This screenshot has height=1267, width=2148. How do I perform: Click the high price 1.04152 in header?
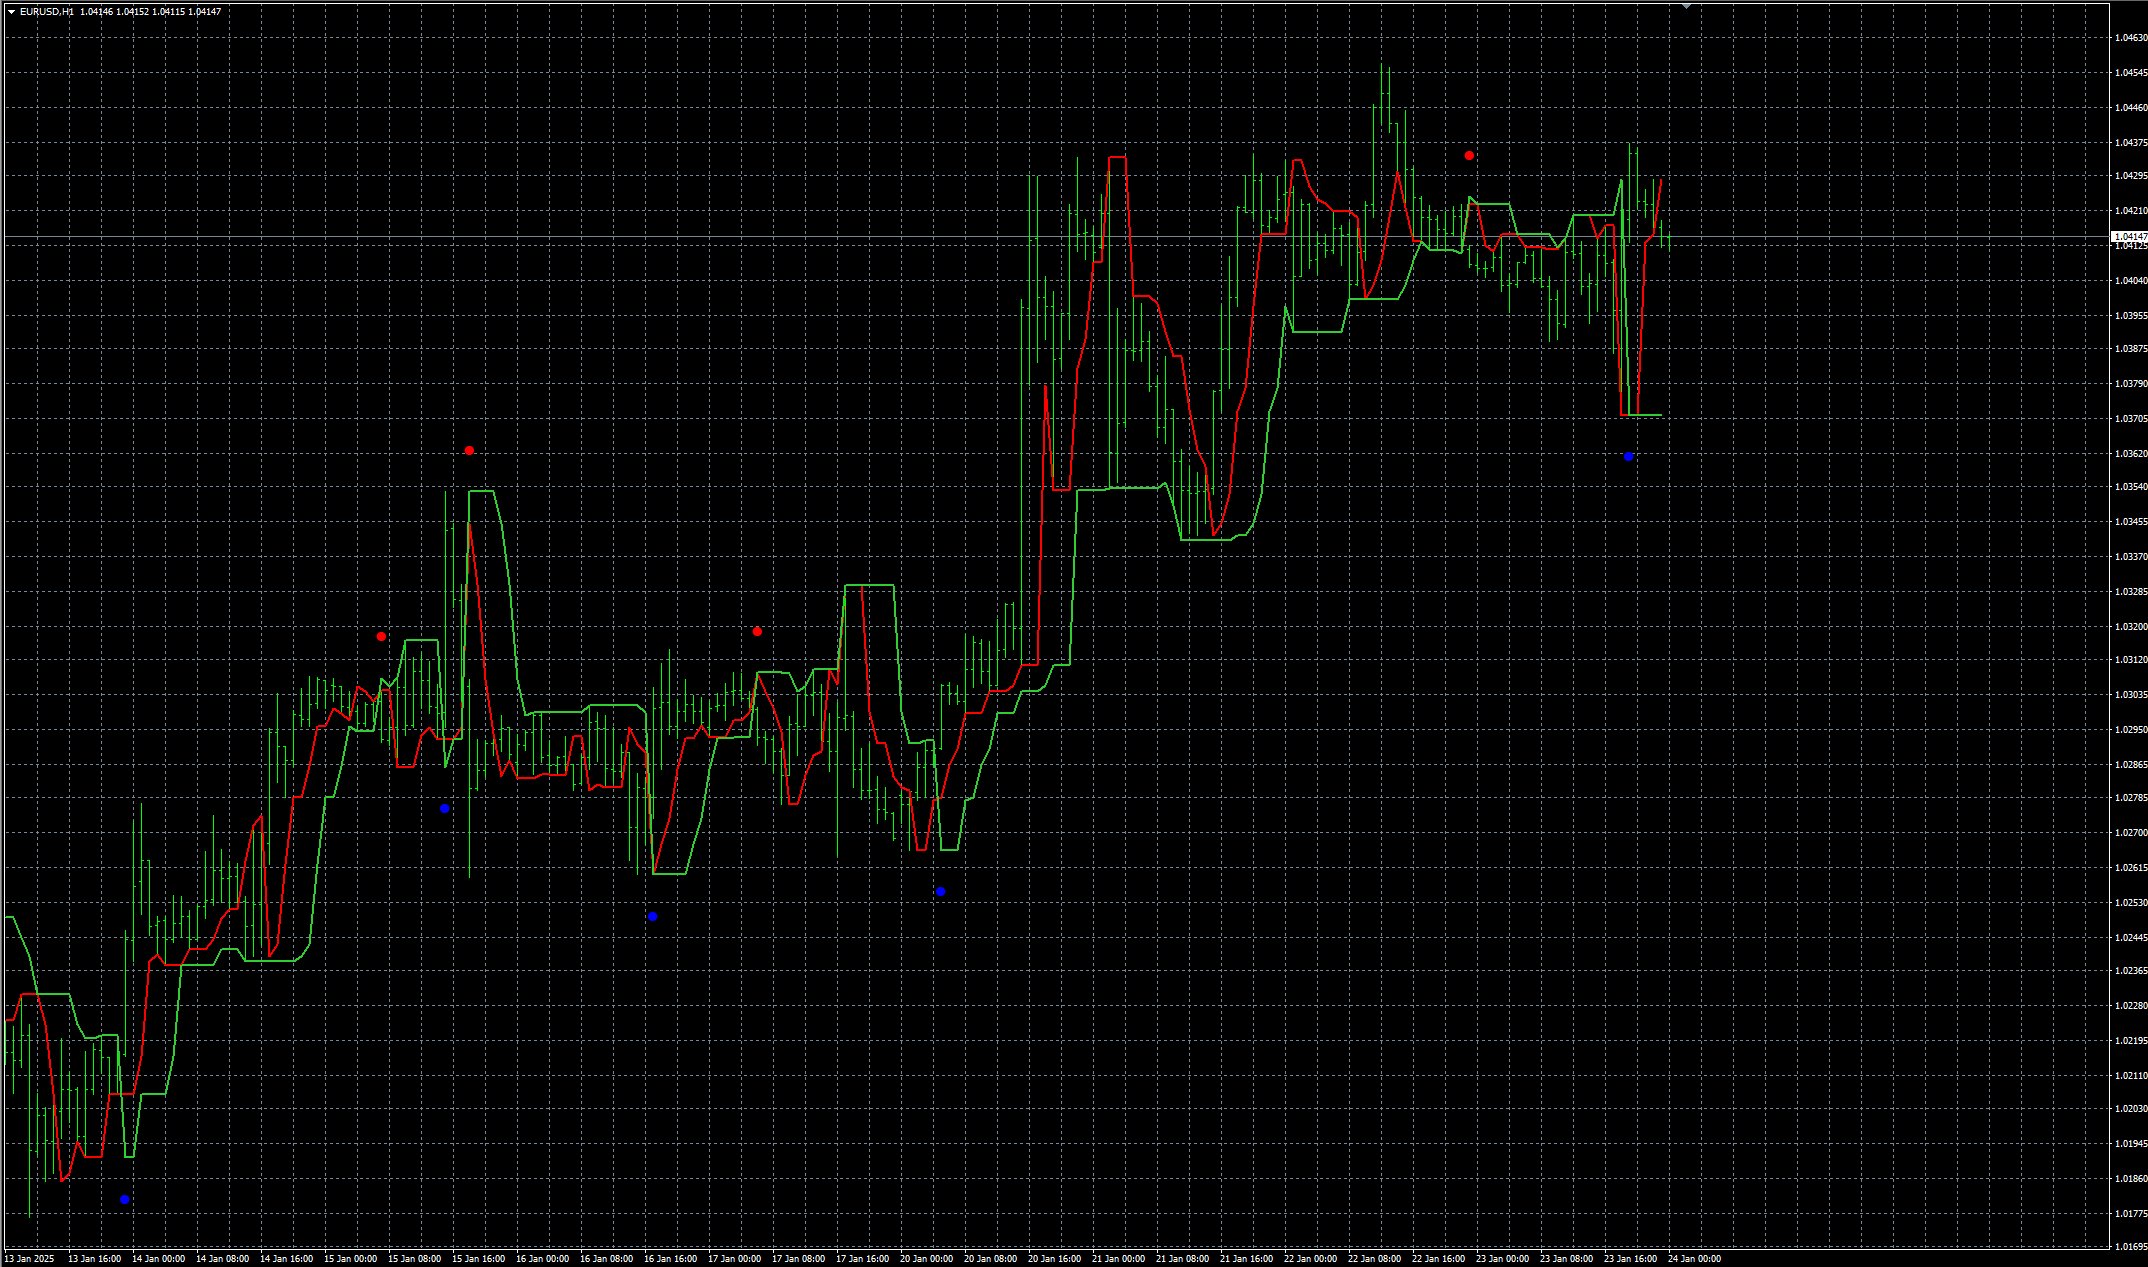(133, 12)
